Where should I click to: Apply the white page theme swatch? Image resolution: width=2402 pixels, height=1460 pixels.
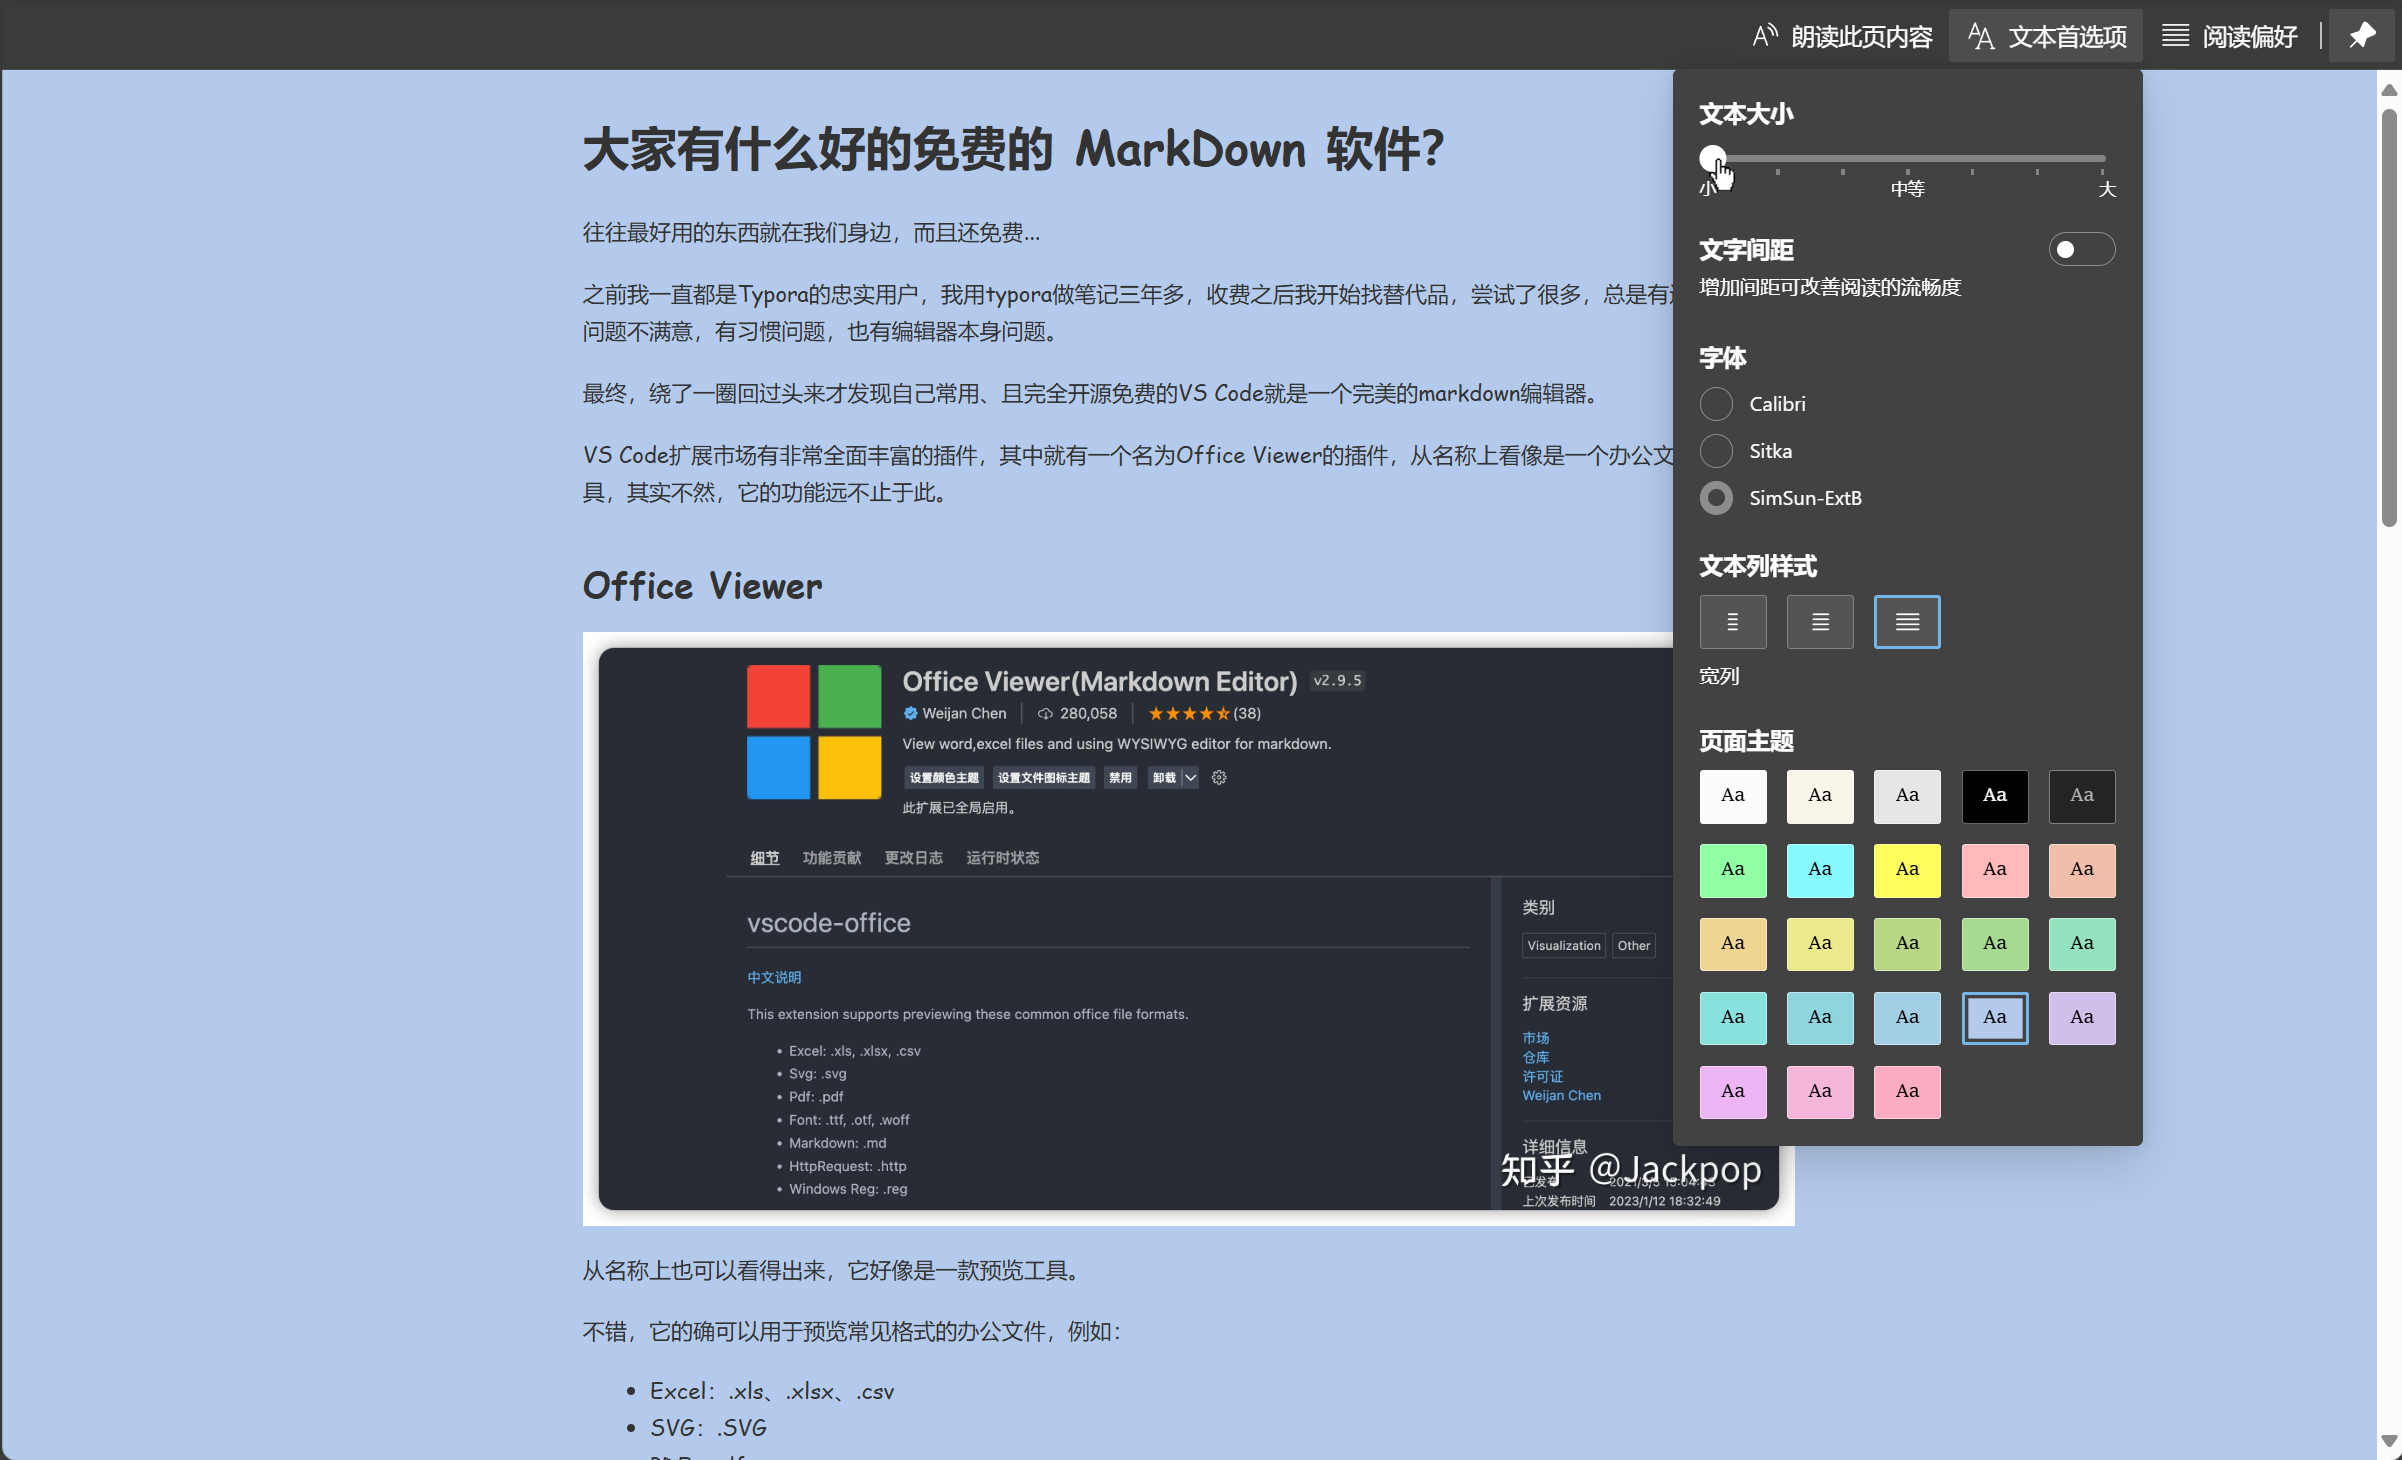(1733, 796)
